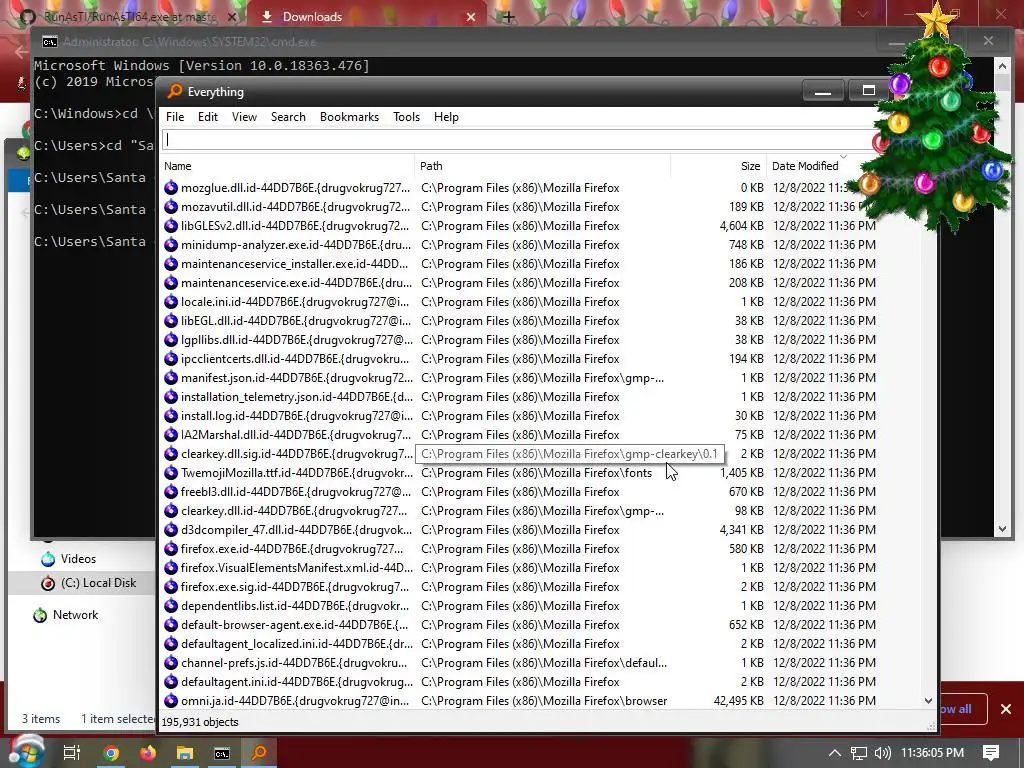The width and height of the screenshot is (1024, 768).
Task: Click the firefox.exe.id-44DD7B6E file name
Action: point(292,549)
